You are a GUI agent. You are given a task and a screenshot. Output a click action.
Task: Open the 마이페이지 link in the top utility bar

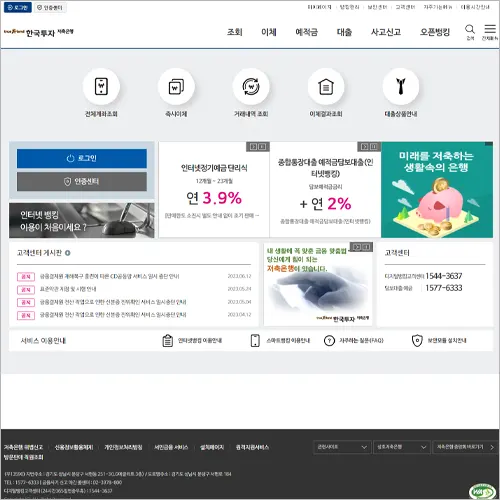pos(320,7)
